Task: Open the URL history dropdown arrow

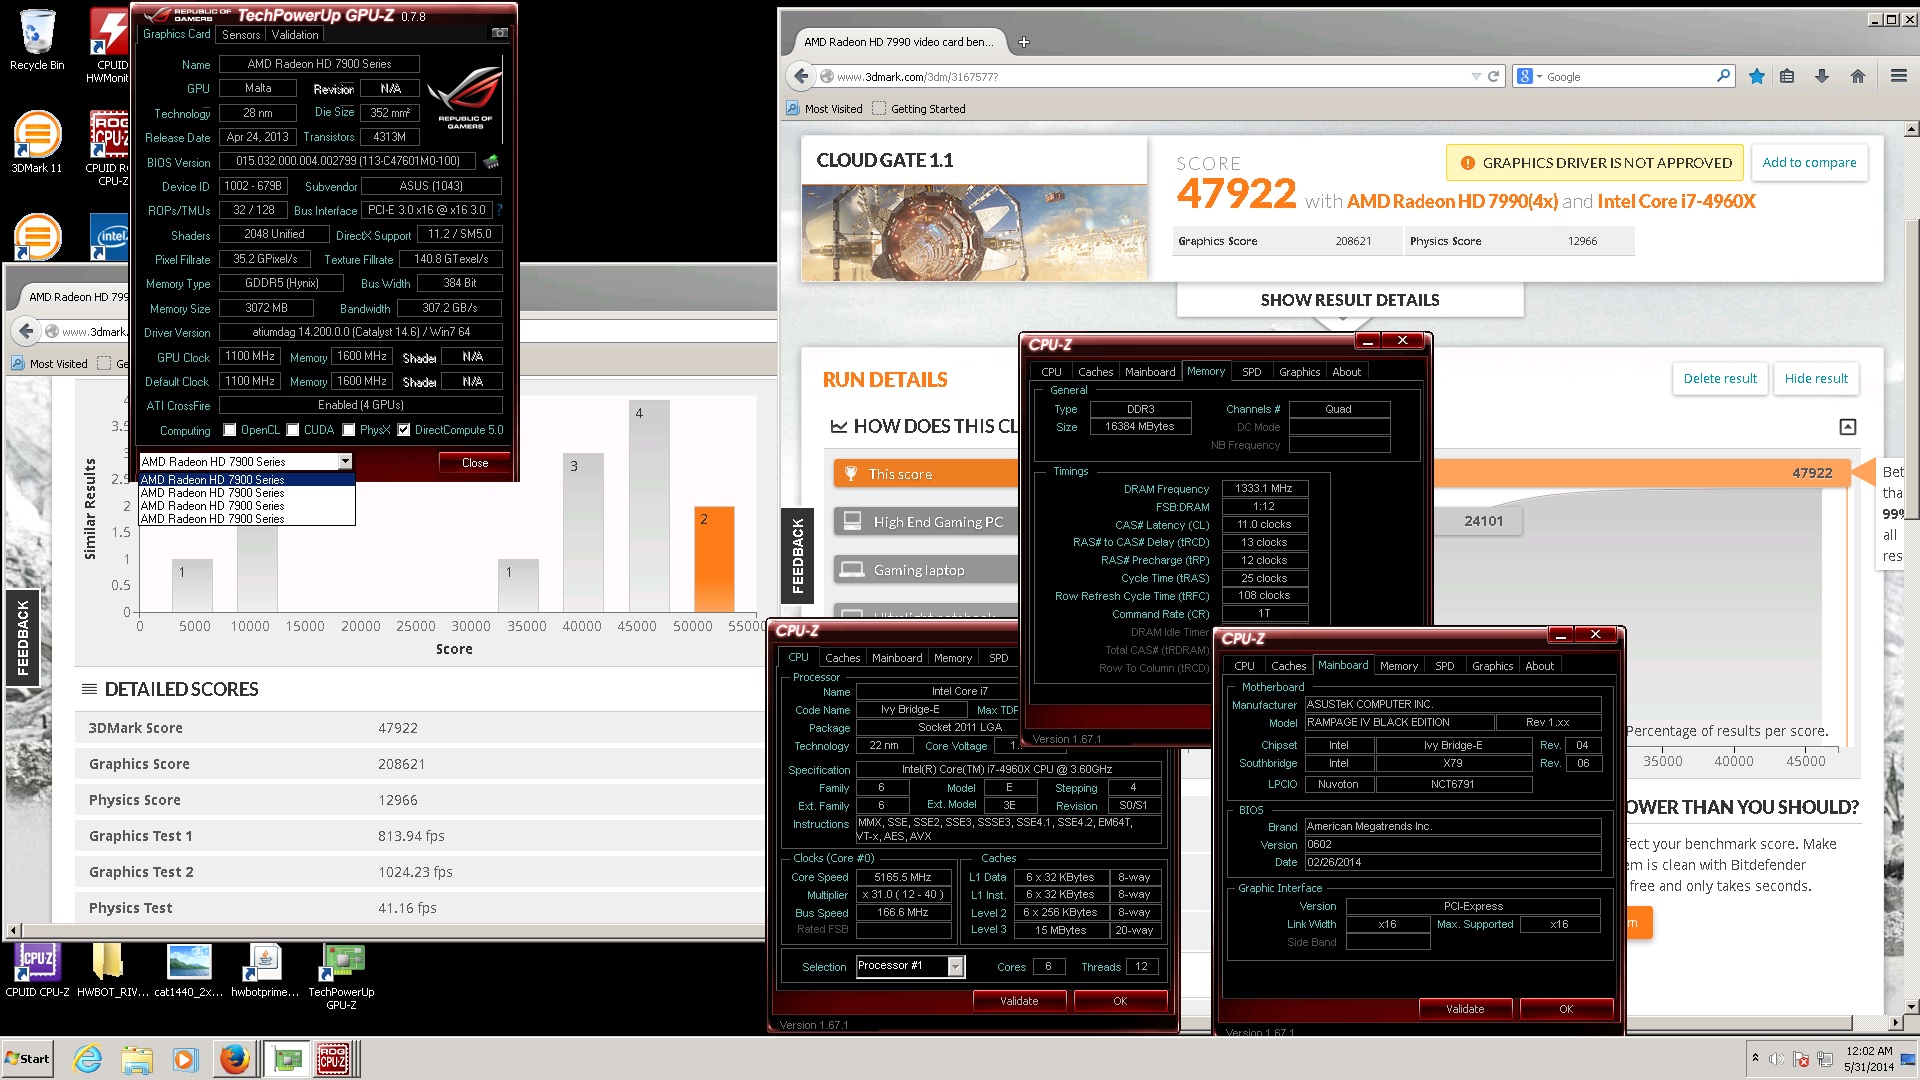Action: [1476, 76]
